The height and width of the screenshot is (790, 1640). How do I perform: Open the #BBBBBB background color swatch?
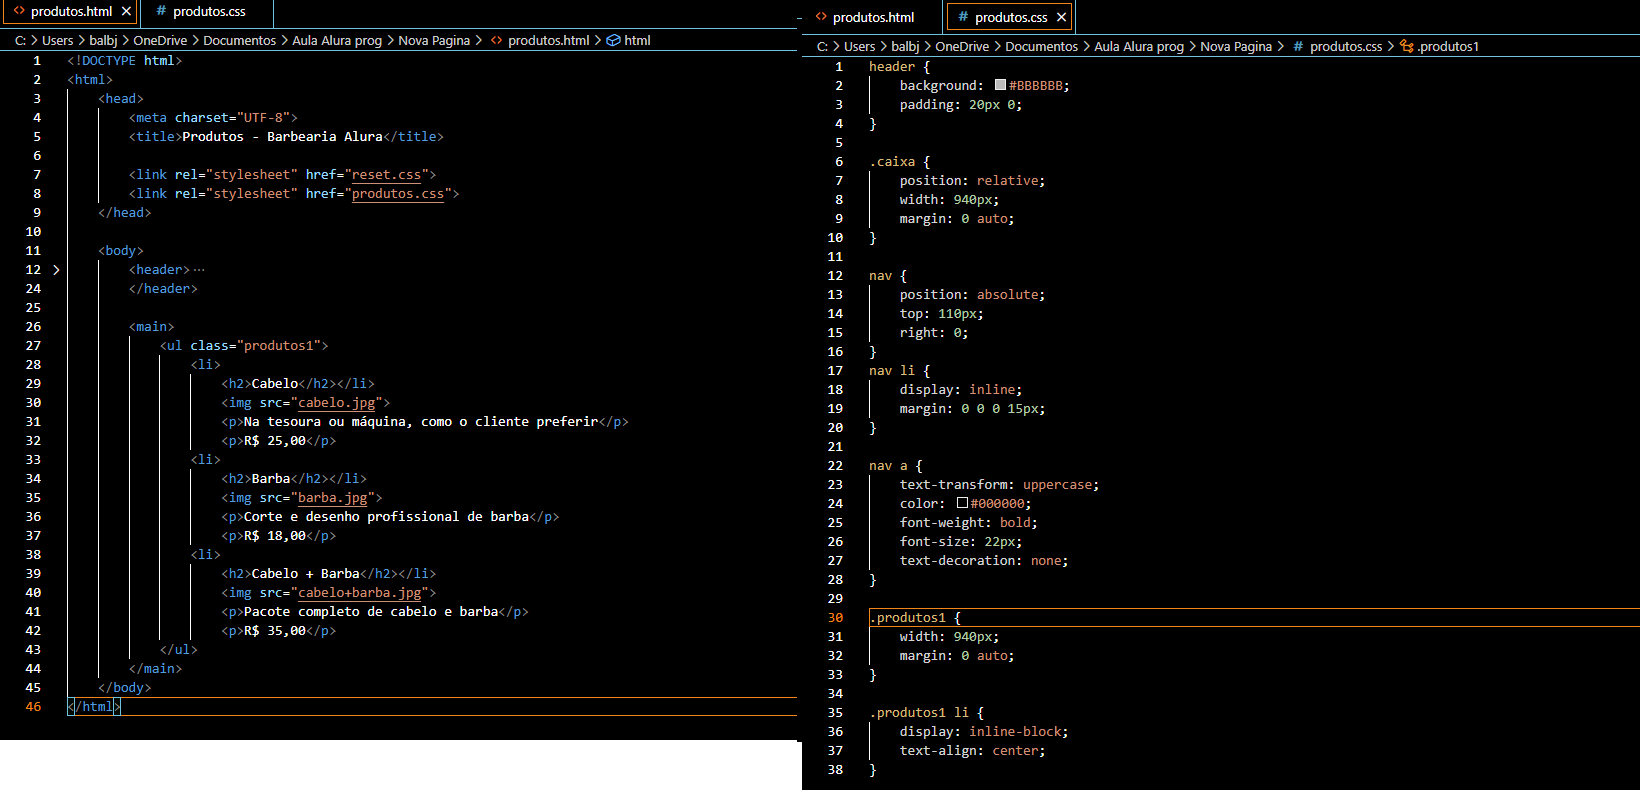tap(1000, 85)
